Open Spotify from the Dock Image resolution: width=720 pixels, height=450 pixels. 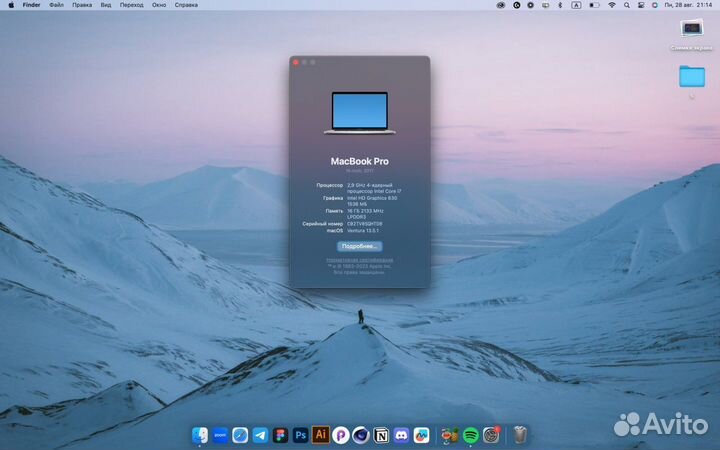coord(471,435)
